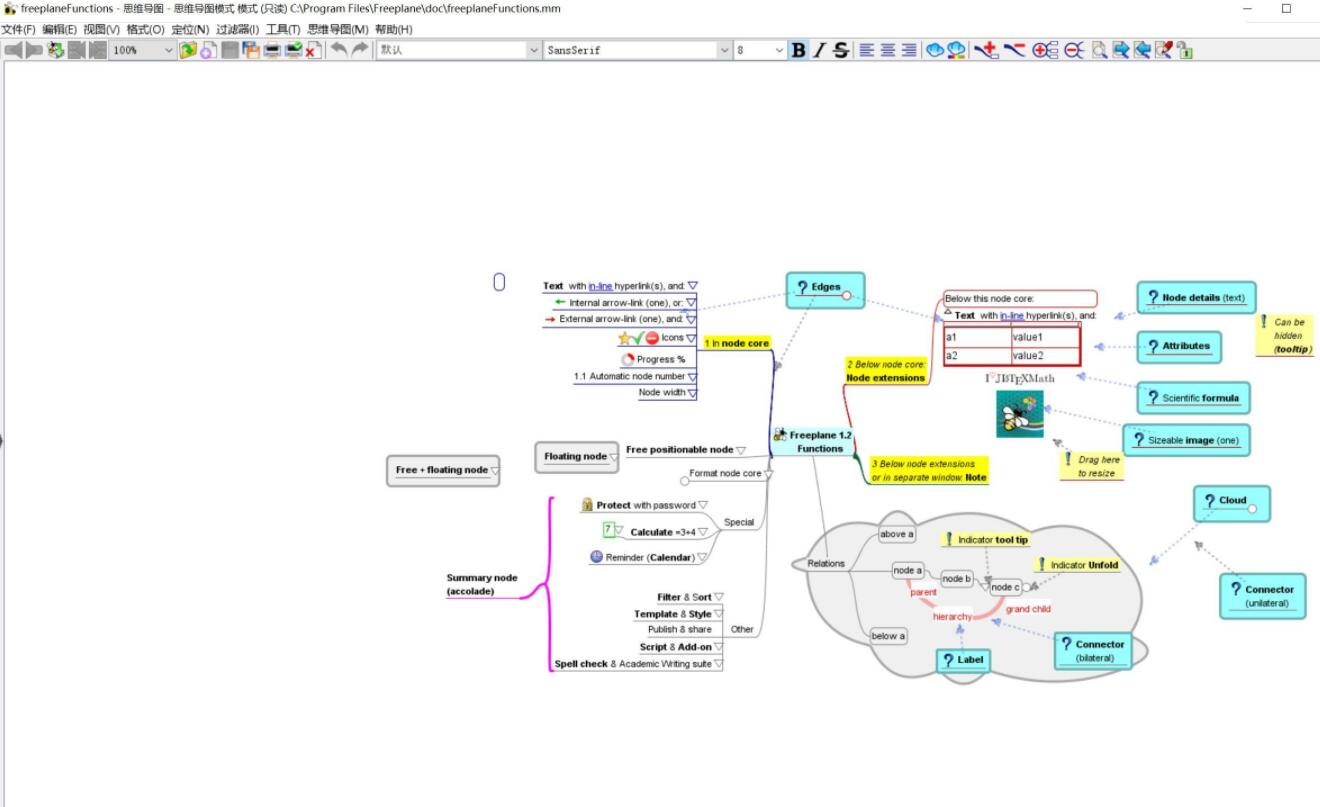Open the 视图(V) menu

[x=101, y=29]
